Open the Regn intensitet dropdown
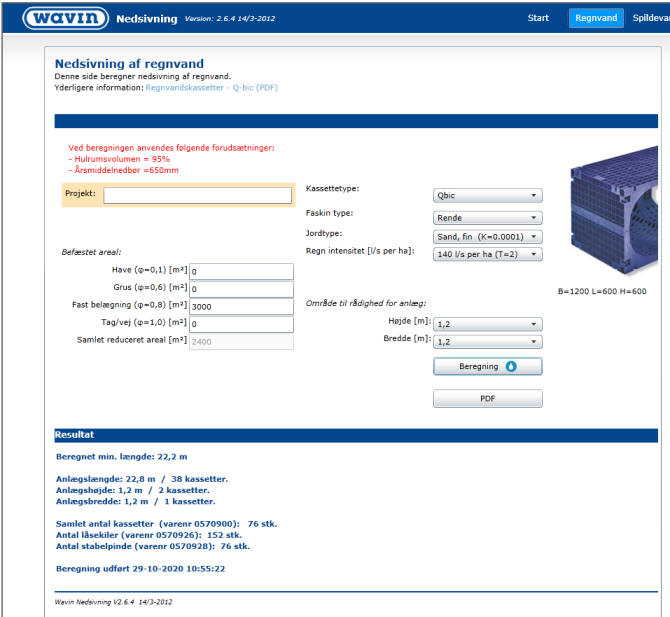This screenshot has height=617, width=670. (x=487, y=254)
